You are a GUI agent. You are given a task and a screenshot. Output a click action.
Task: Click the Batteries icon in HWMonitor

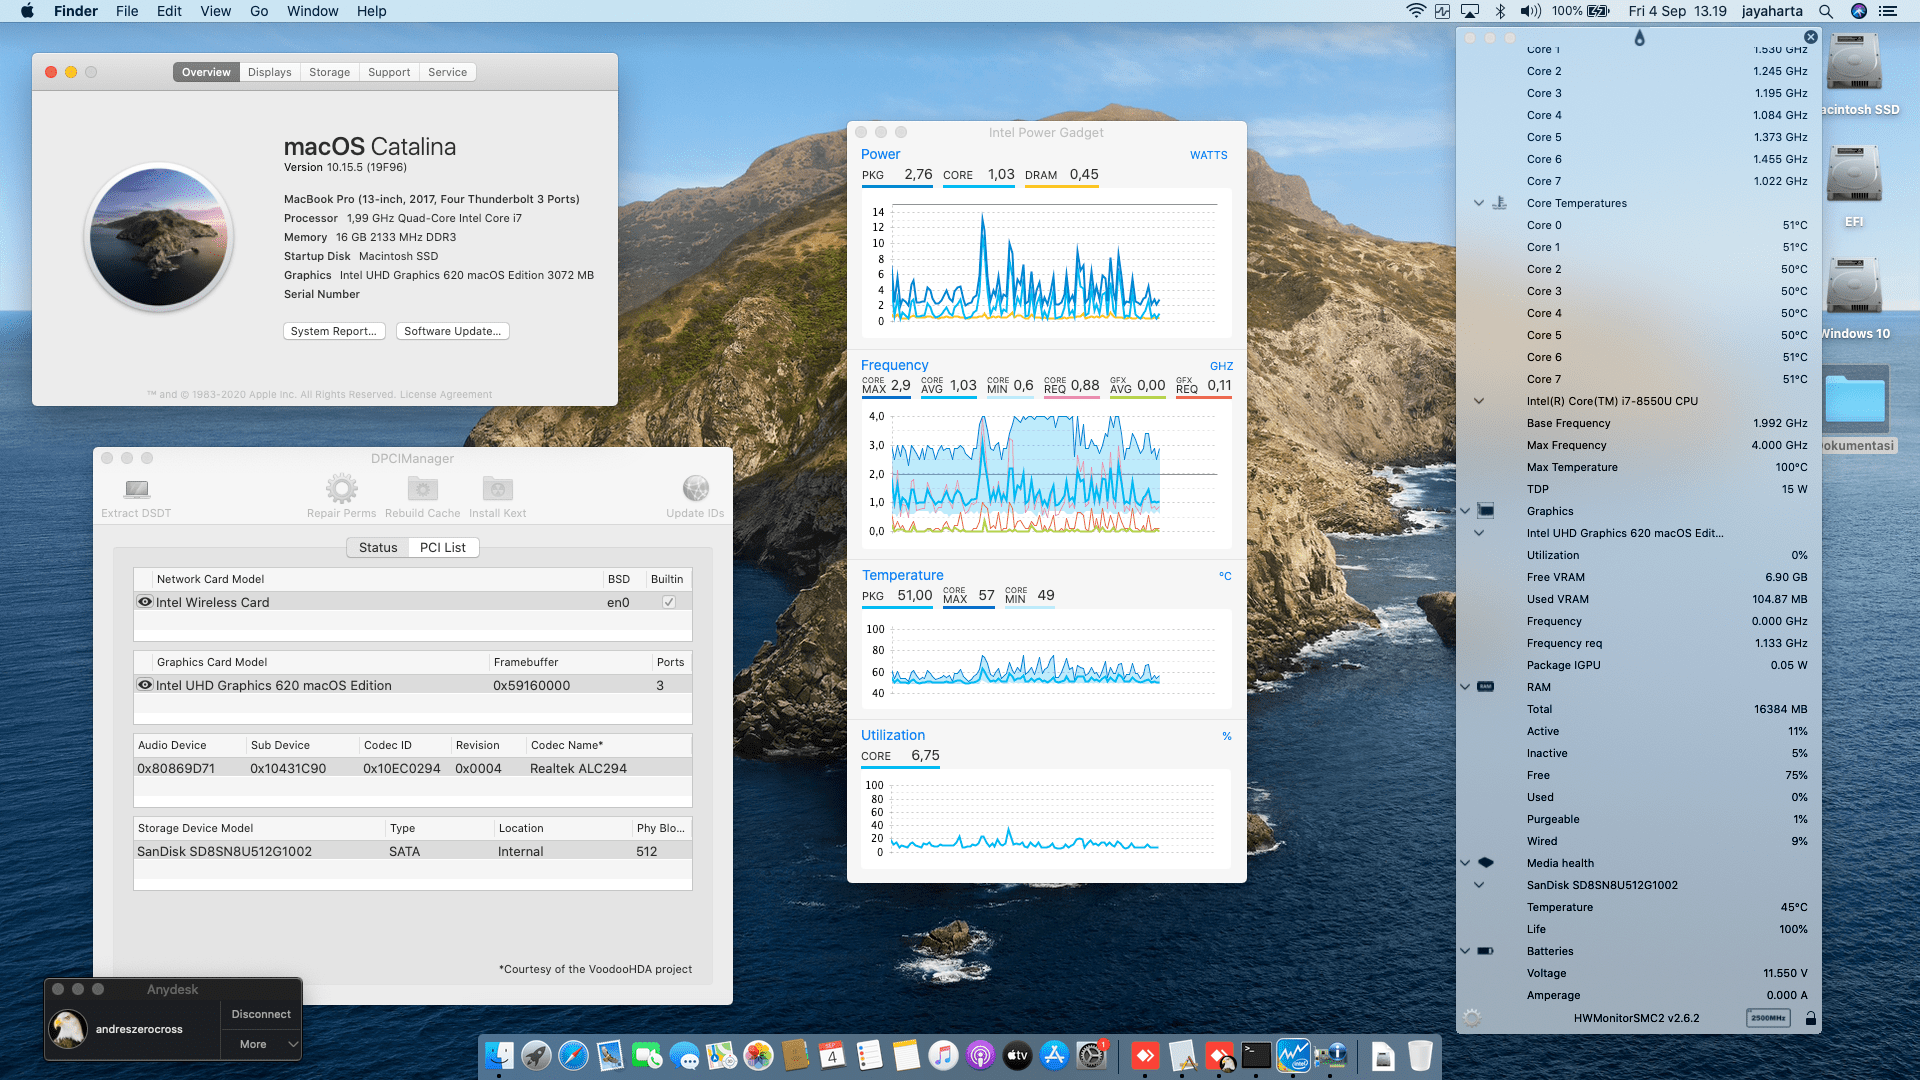pyautogui.click(x=1486, y=951)
